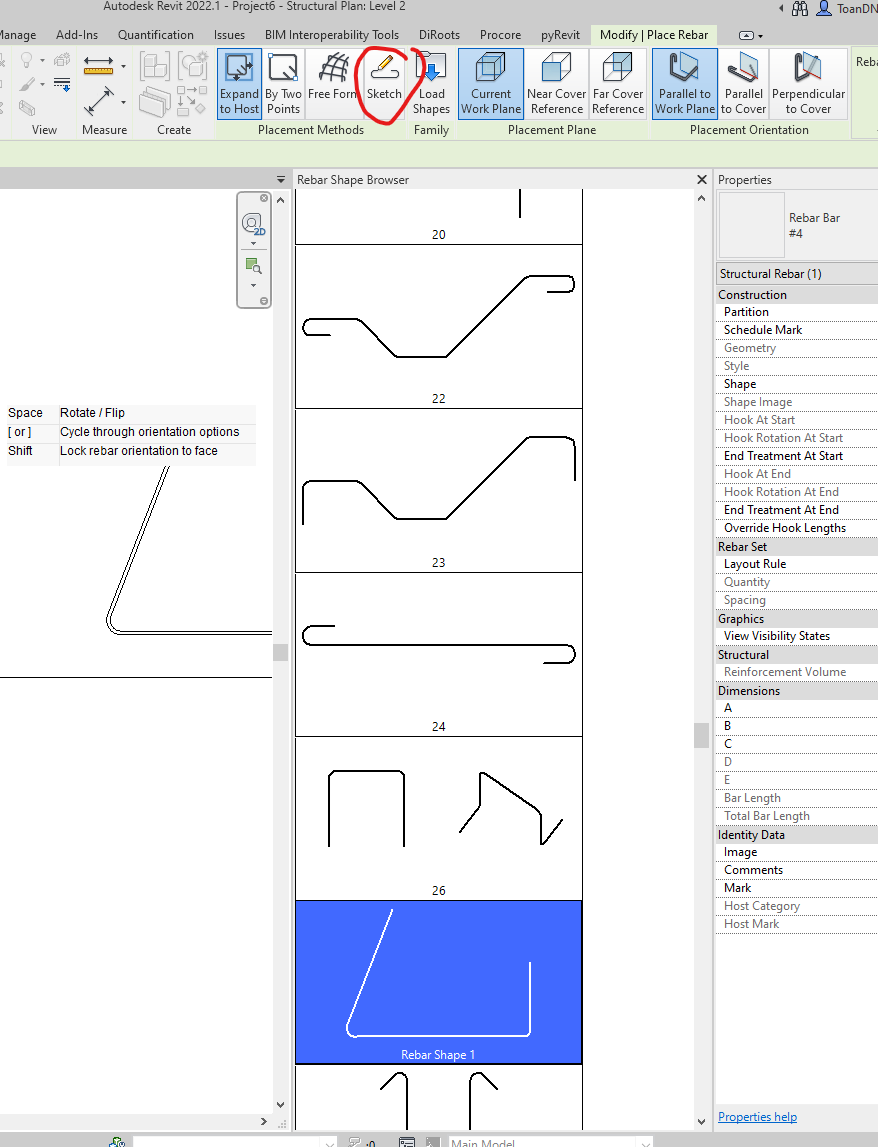Click the ribbon display options dropdown button

click(751, 35)
